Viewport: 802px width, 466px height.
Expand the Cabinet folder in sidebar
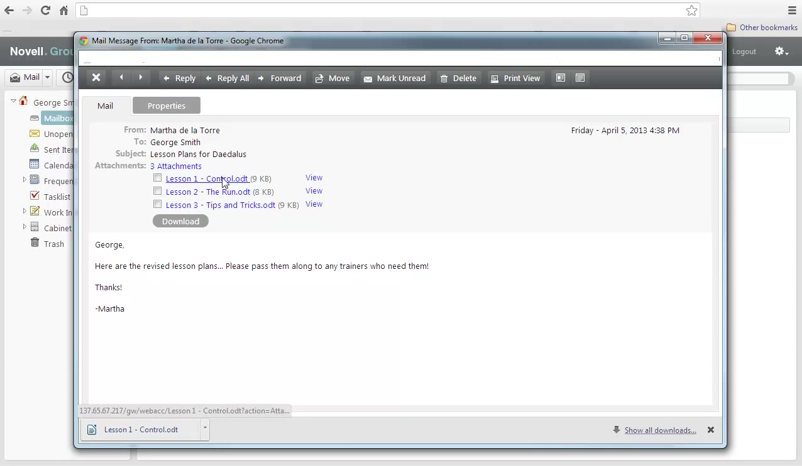coord(24,227)
